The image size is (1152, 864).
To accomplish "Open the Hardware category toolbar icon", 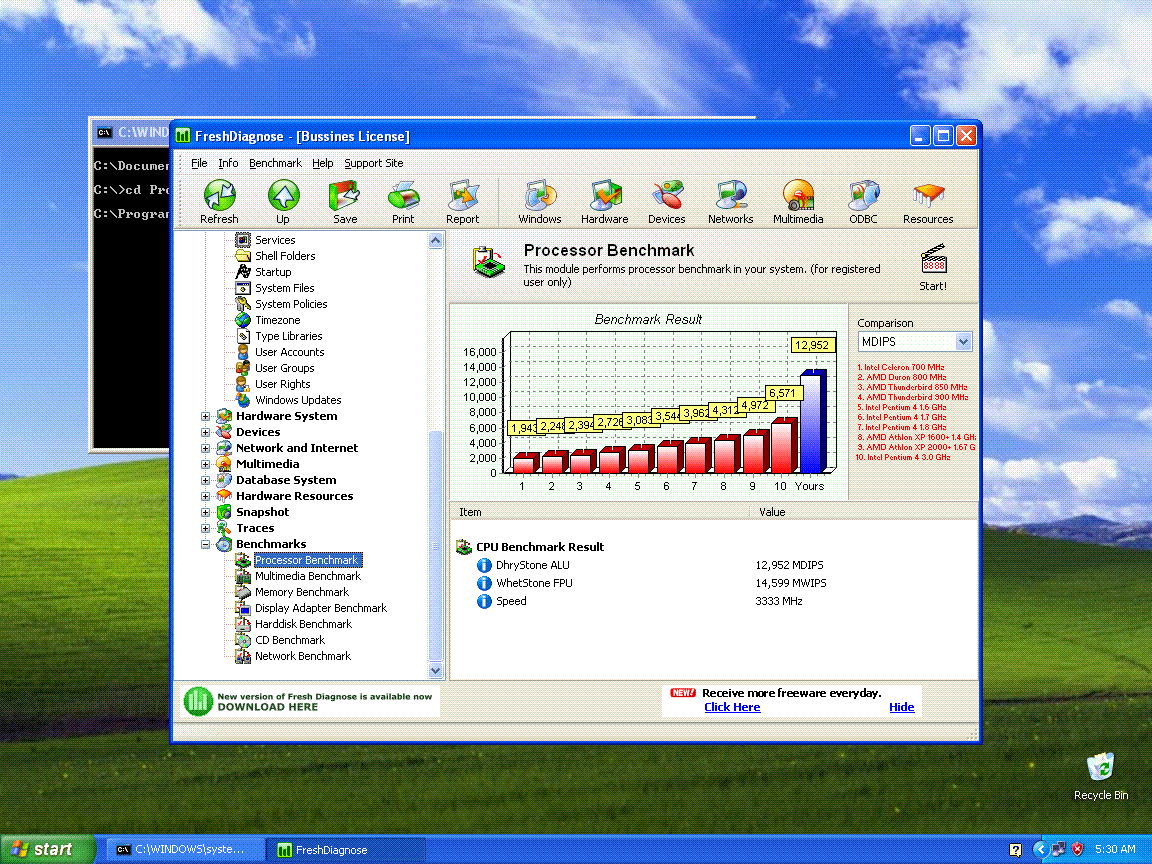I will click(605, 196).
